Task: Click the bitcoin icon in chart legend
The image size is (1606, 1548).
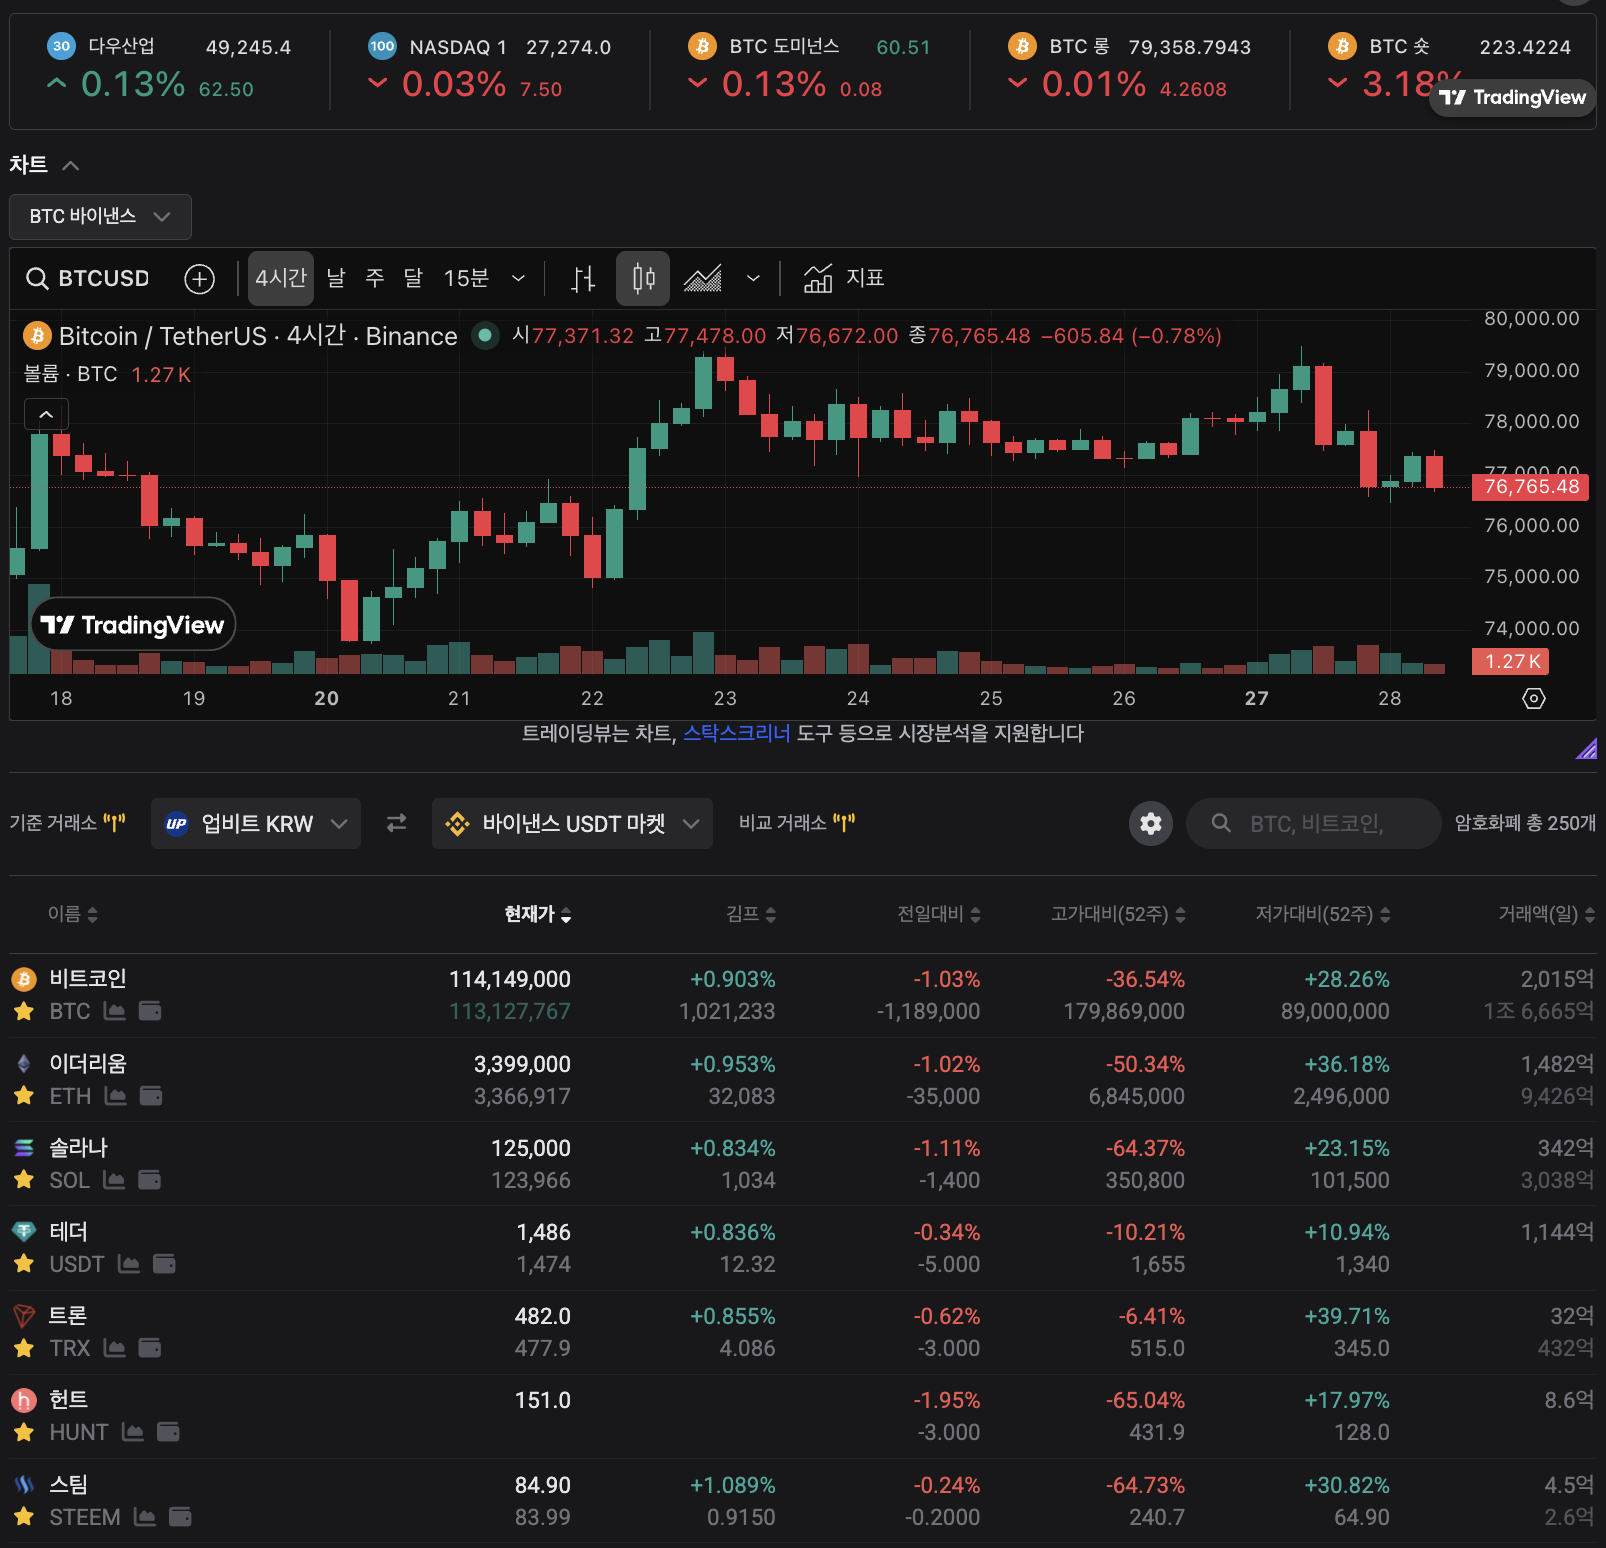Action: (x=37, y=336)
